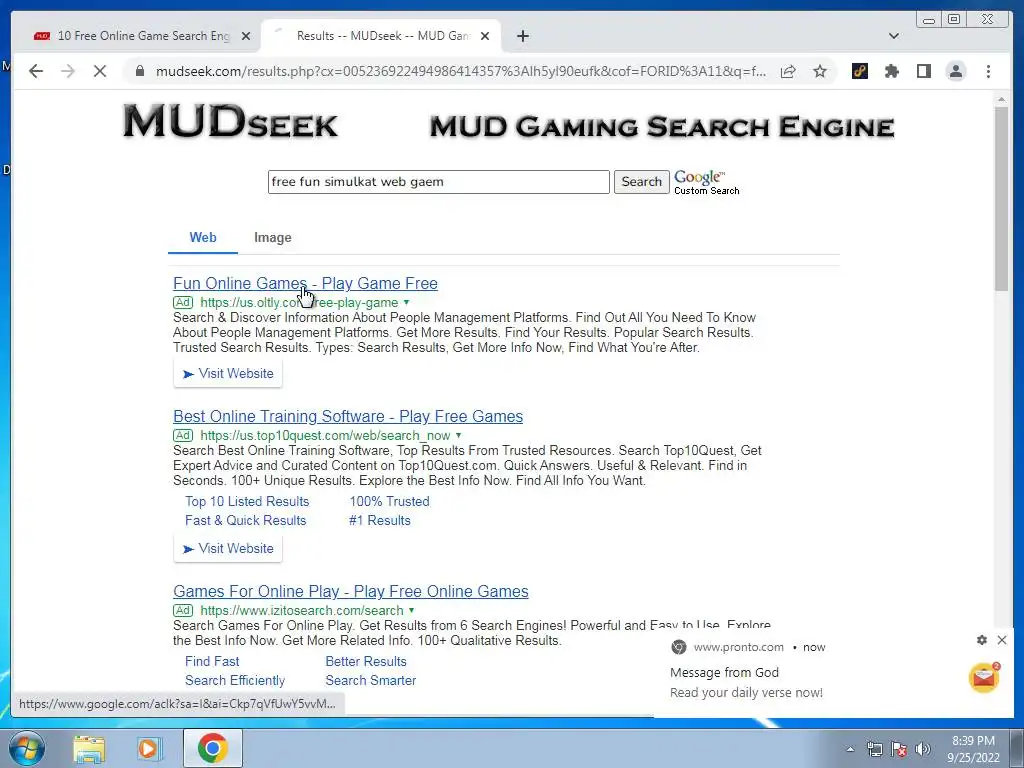The height and width of the screenshot is (768, 1024).
Task: Open Windows Explorer from taskbar
Action: (89, 748)
